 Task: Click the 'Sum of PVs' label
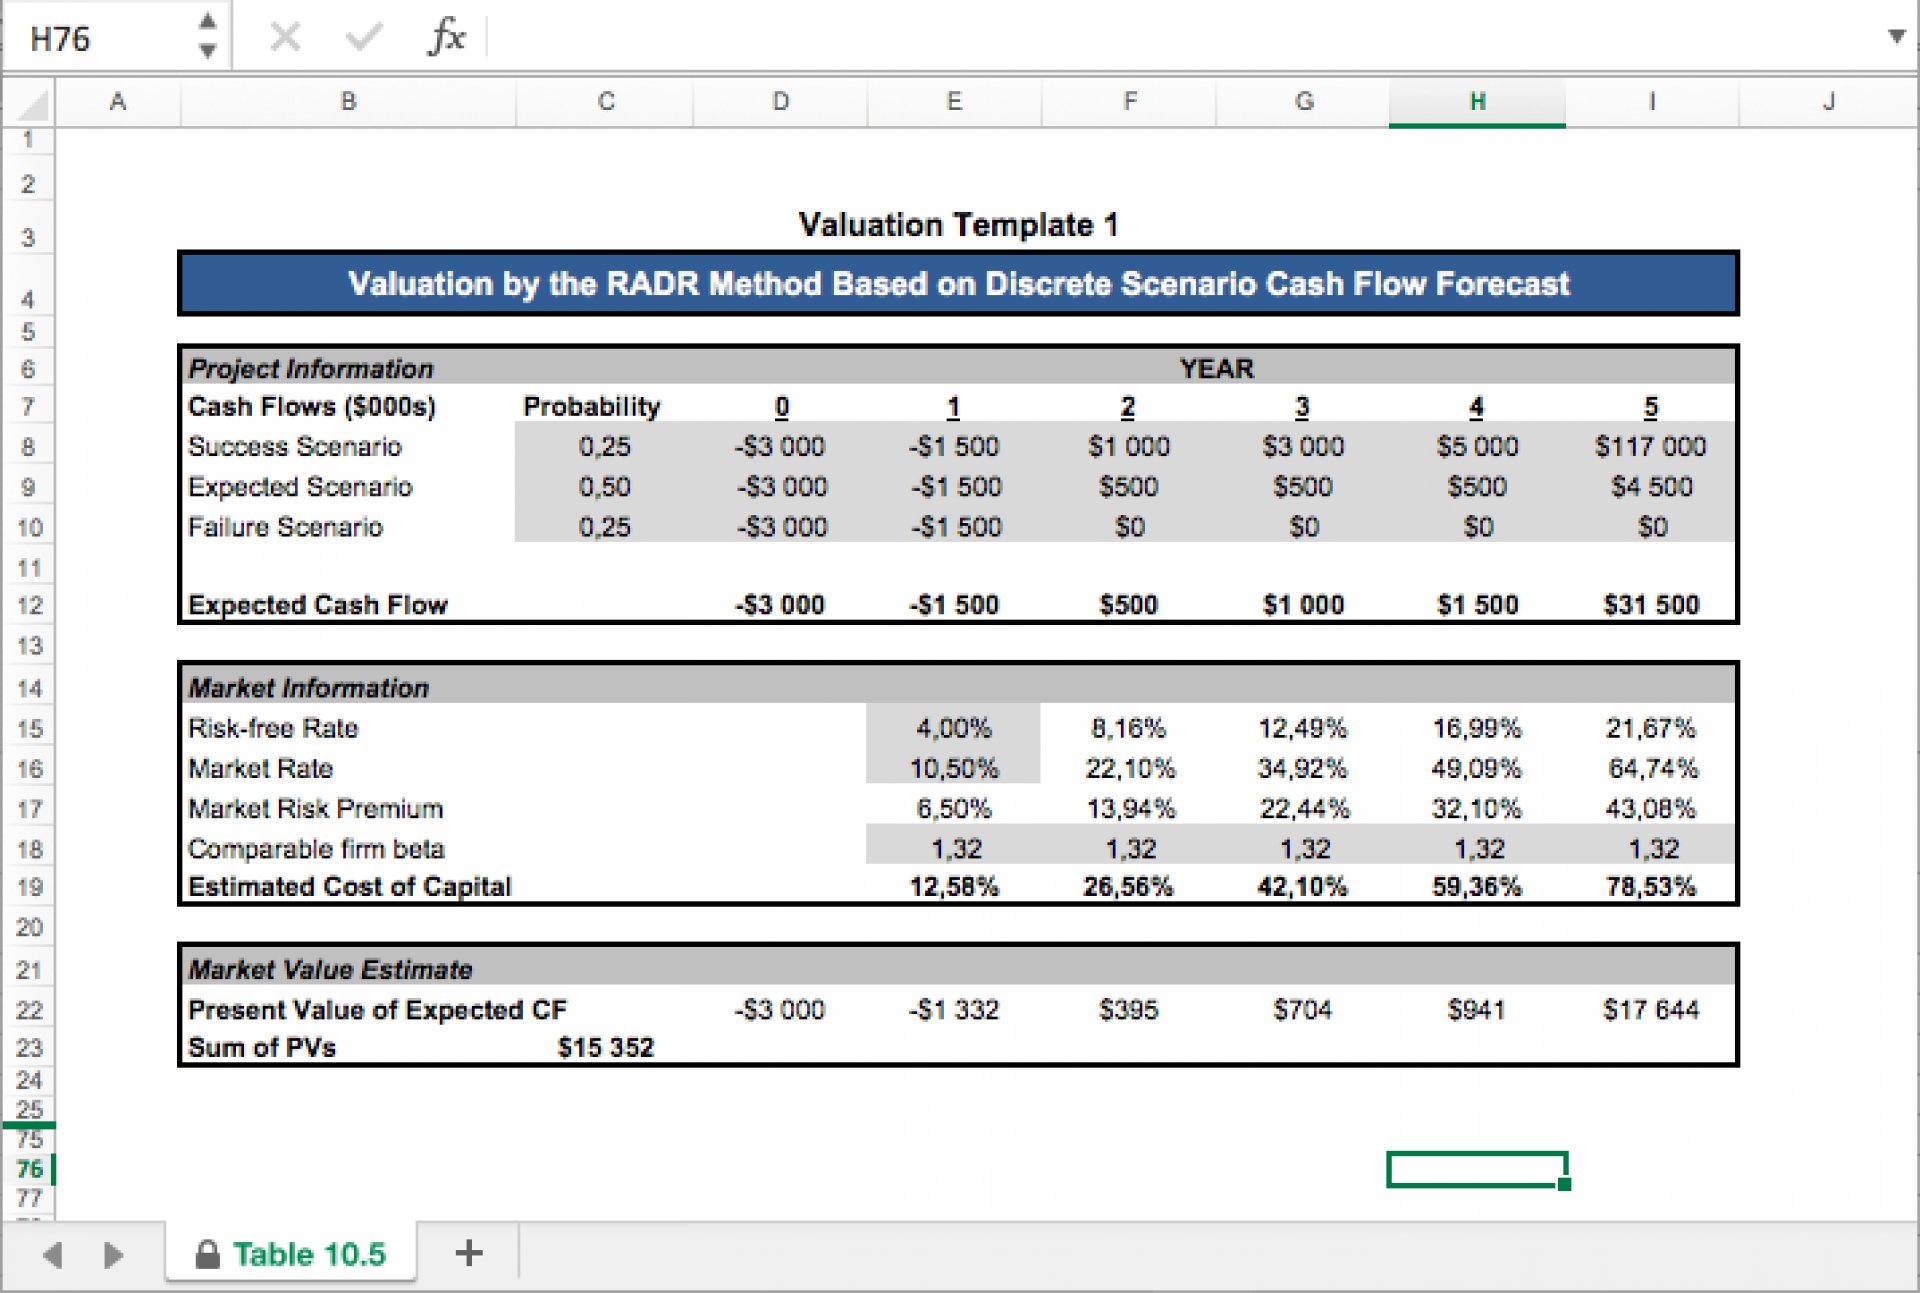click(x=262, y=1048)
